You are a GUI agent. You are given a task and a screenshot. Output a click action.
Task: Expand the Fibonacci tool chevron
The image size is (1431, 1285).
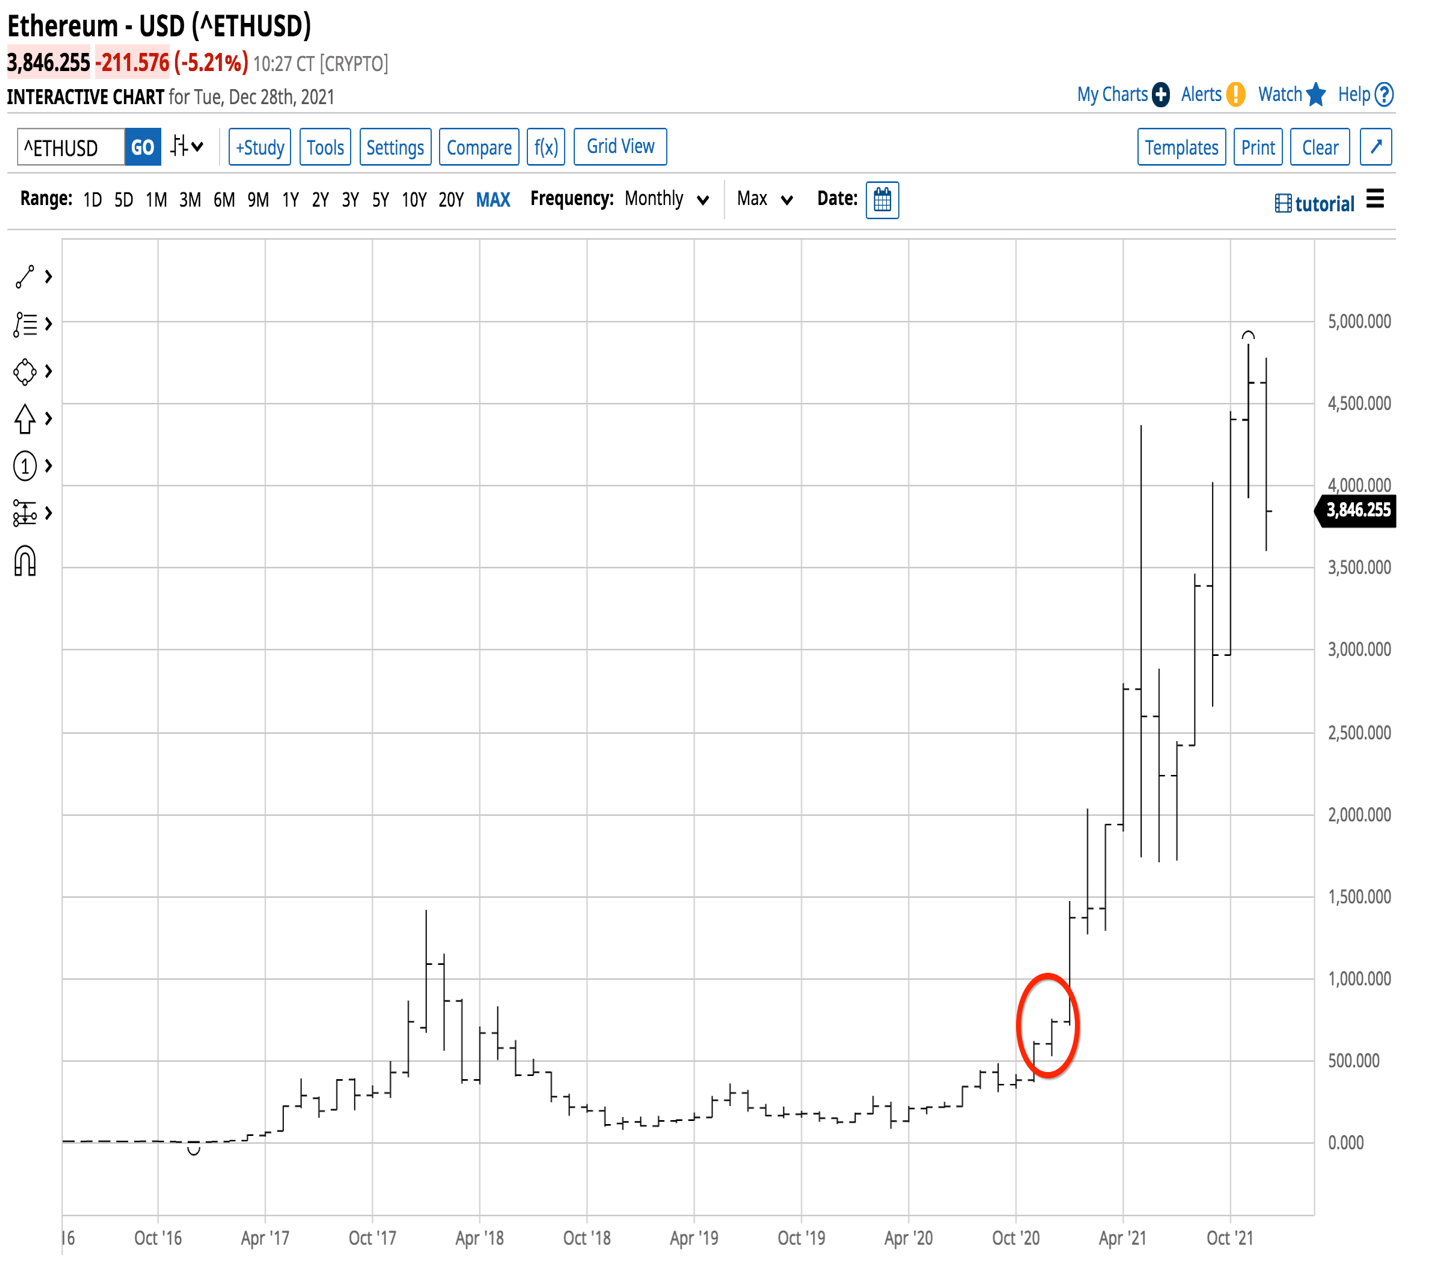tap(48, 324)
